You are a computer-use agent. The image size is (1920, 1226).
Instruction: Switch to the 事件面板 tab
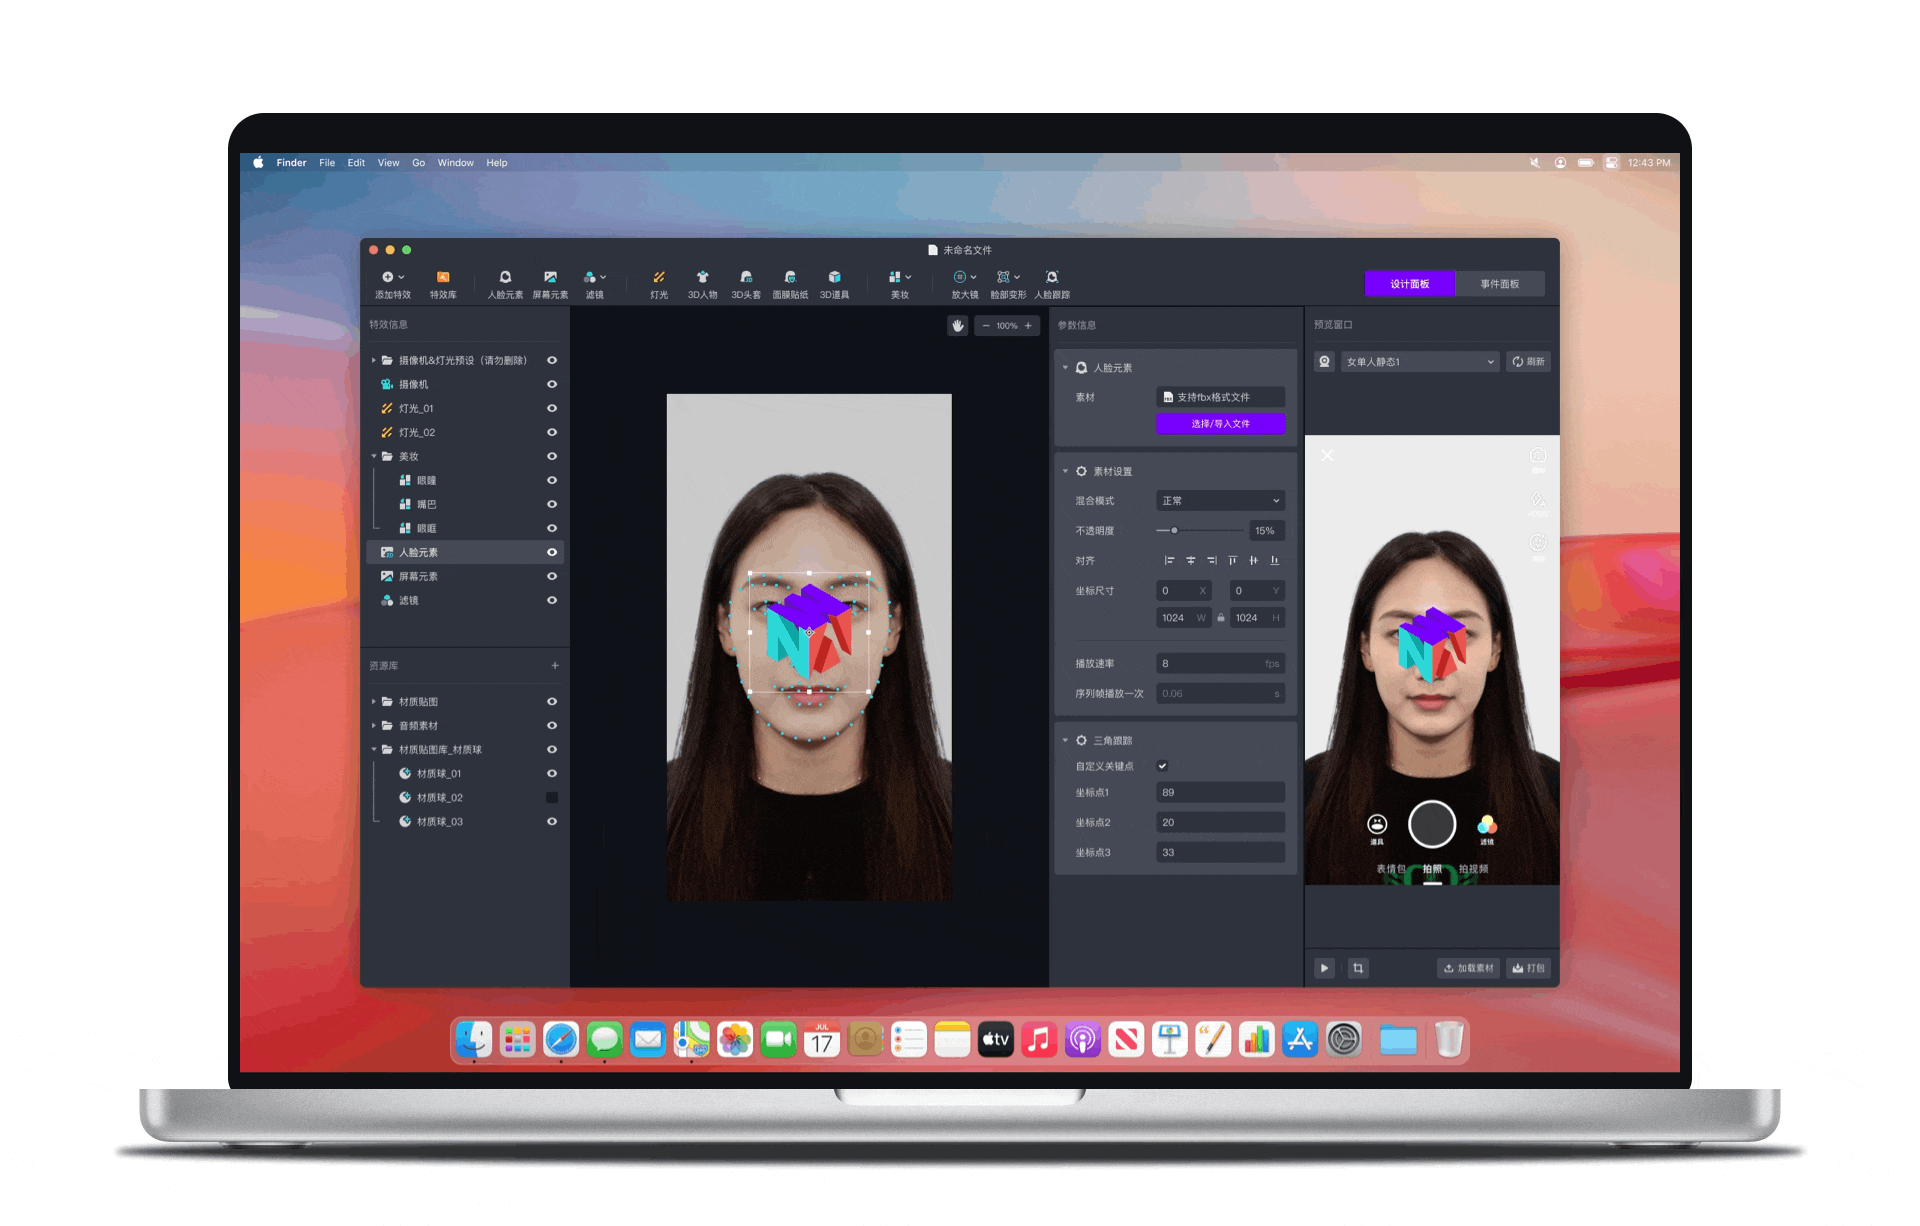click(x=1499, y=284)
